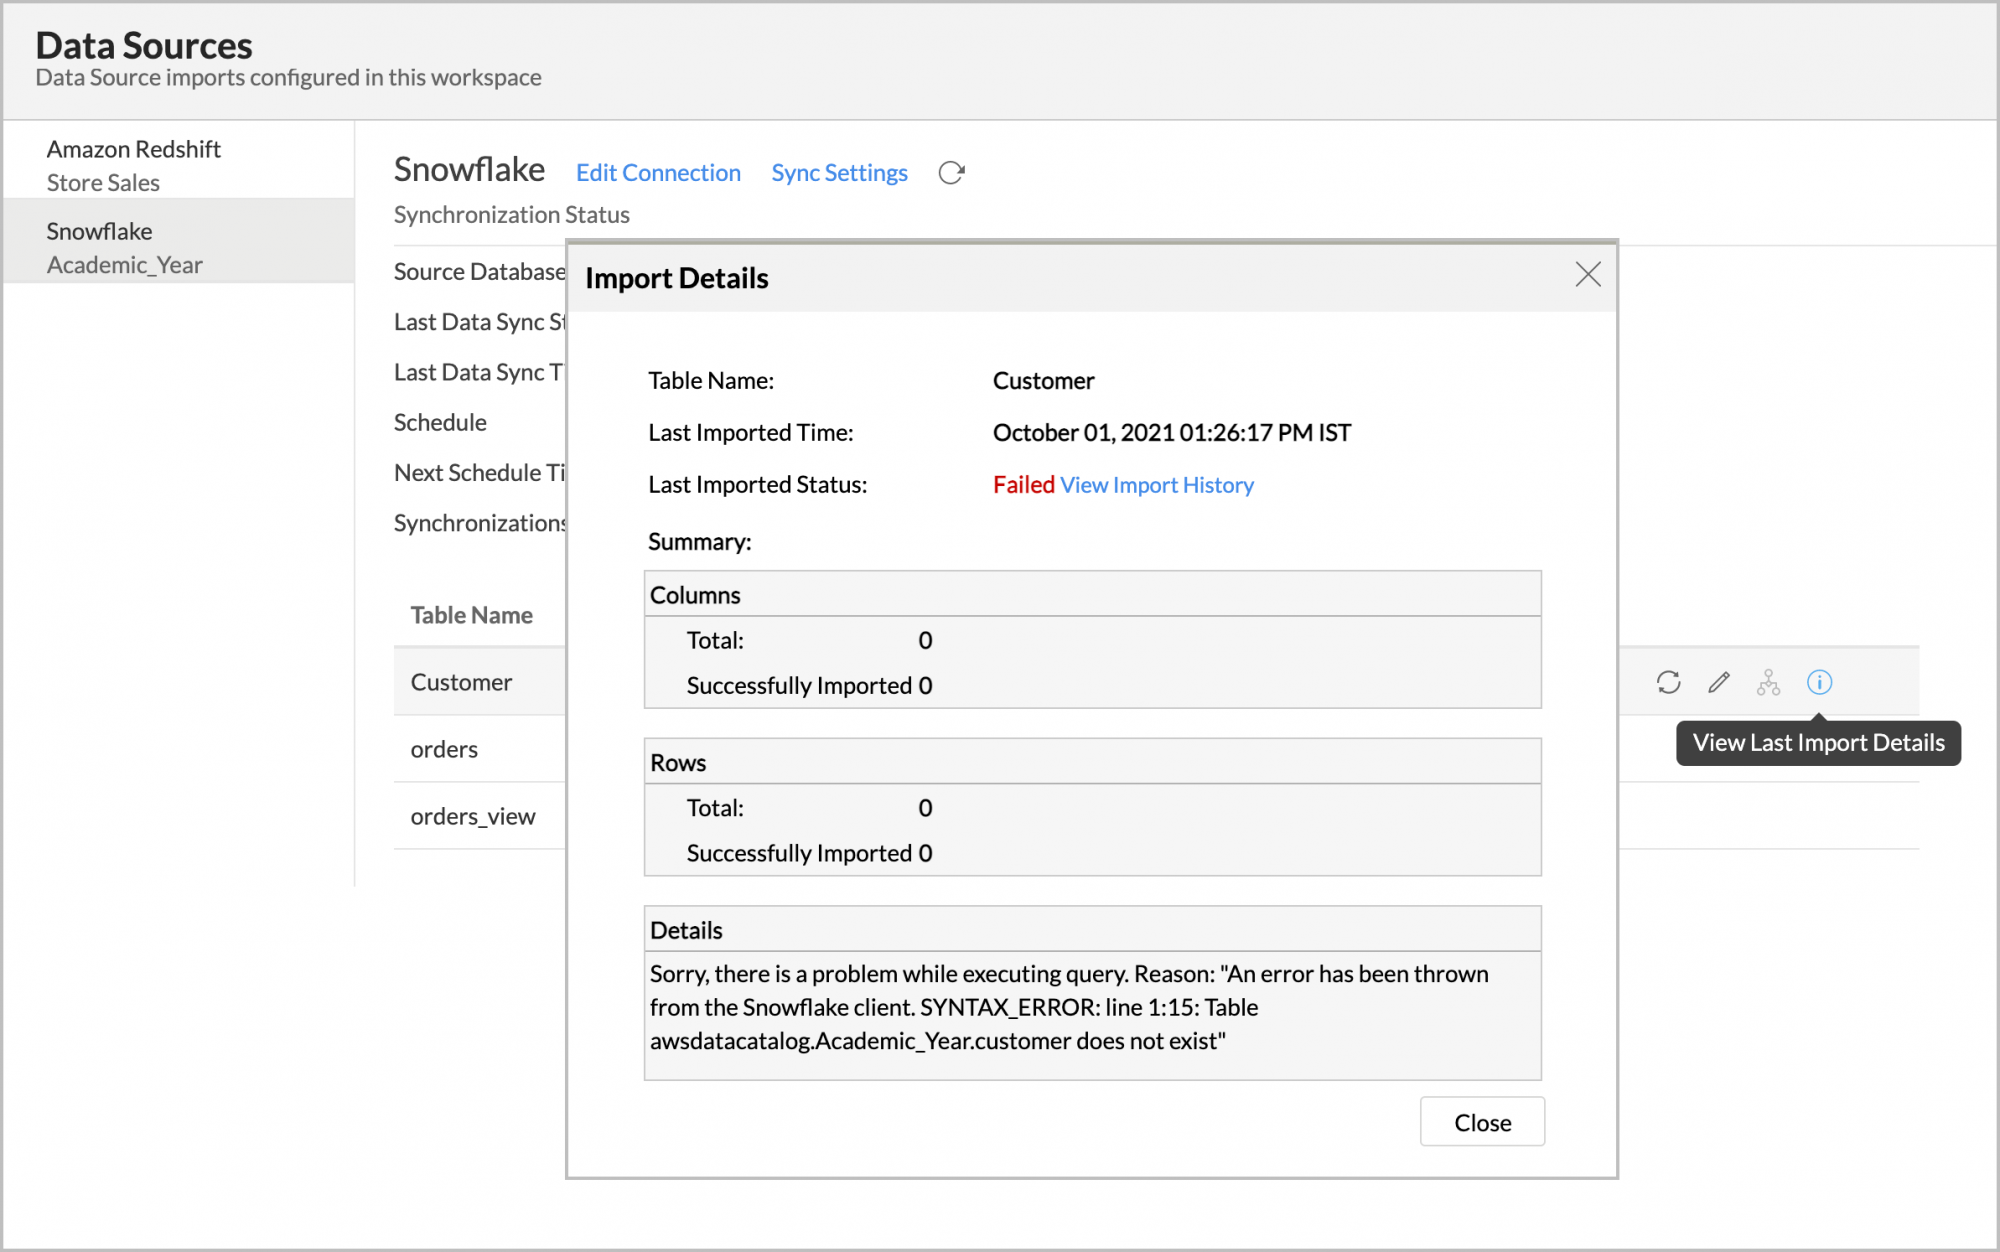Image resolution: width=2000 pixels, height=1252 pixels.
Task: Click the Data Sources page title
Action: pos(144,45)
